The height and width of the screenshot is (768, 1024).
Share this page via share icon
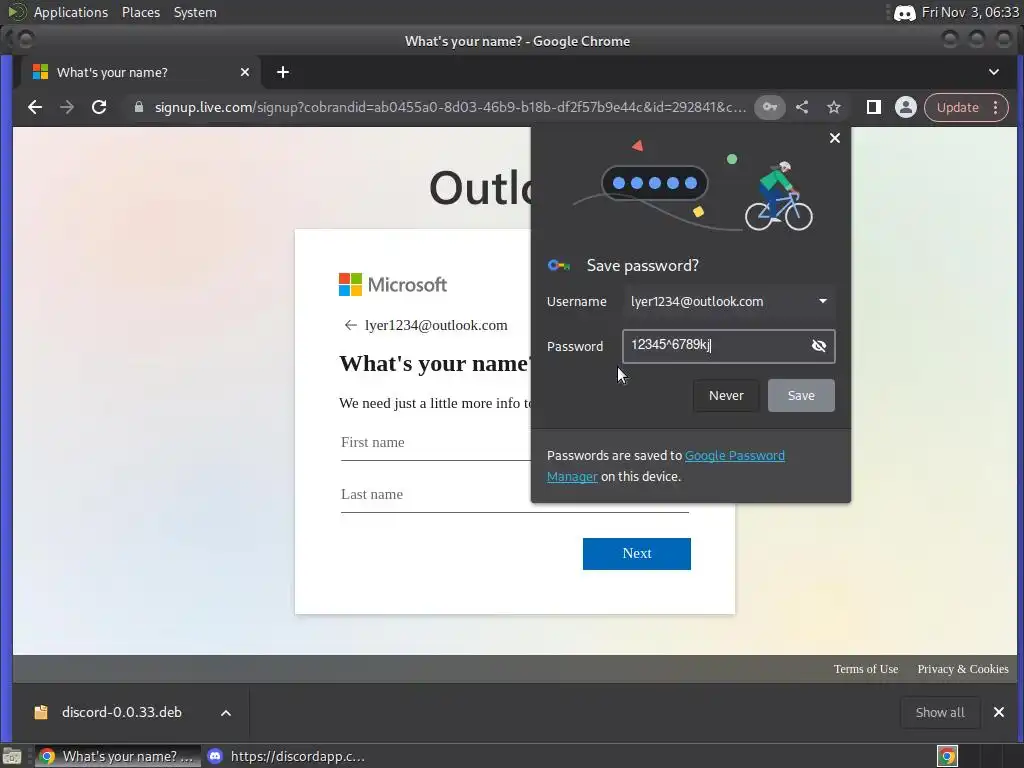click(802, 107)
